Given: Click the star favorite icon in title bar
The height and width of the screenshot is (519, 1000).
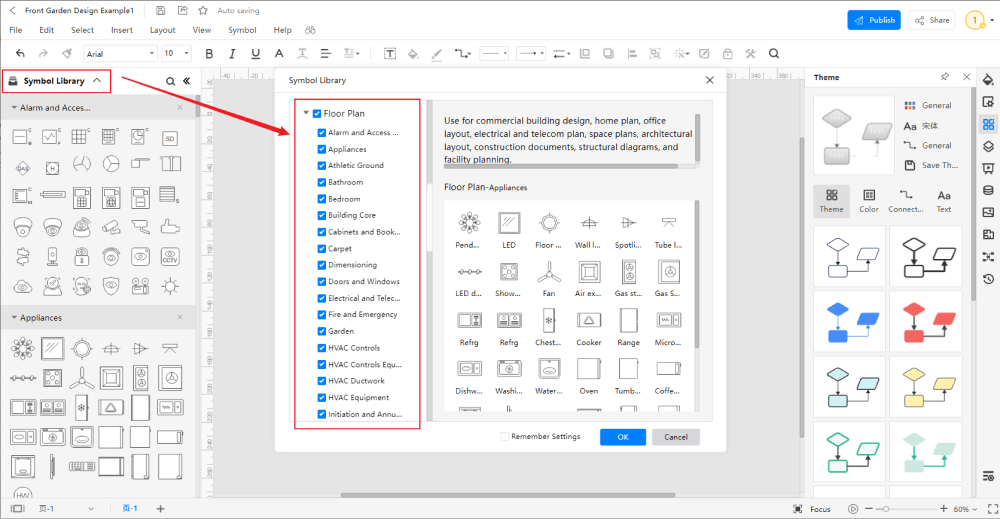Looking at the screenshot, I should [x=204, y=10].
